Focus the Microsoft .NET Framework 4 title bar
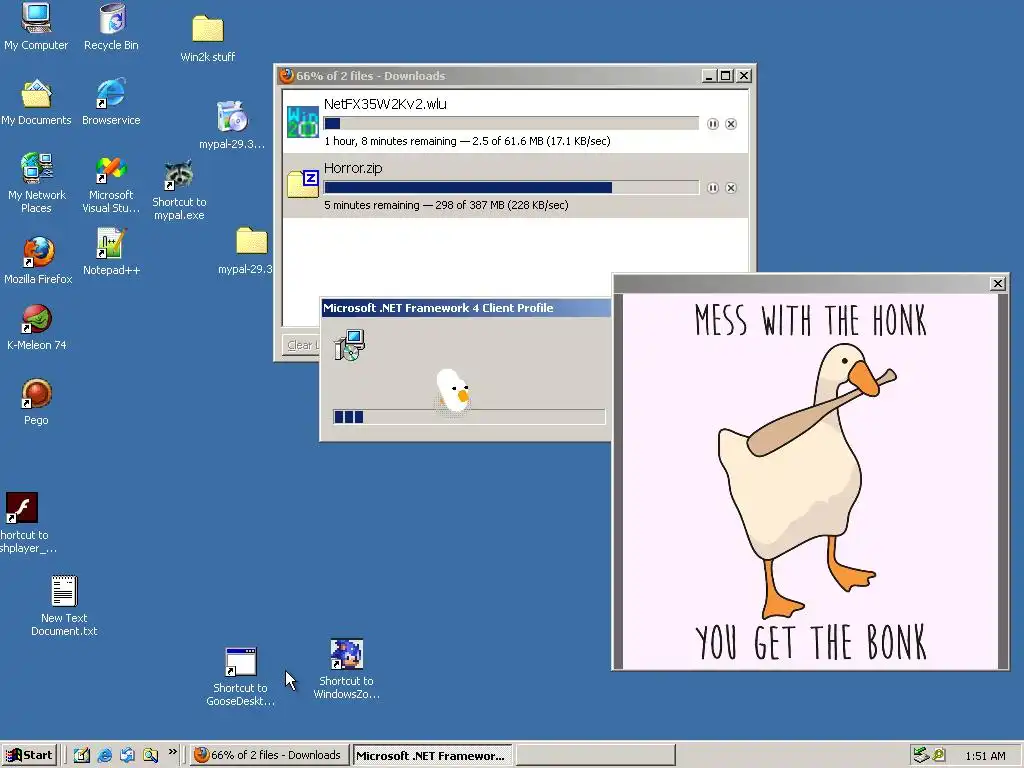Image resolution: width=1024 pixels, height=768 pixels. (x=466, y=308)
